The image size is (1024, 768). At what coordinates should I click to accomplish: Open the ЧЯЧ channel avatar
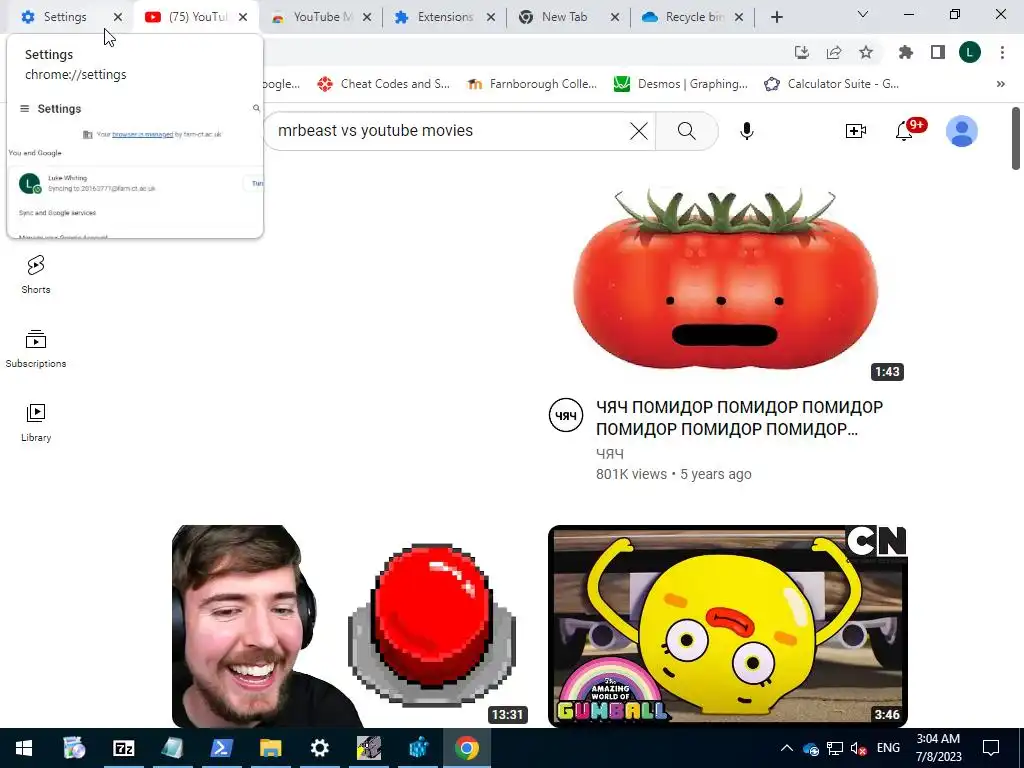click(x=566, y=415)
